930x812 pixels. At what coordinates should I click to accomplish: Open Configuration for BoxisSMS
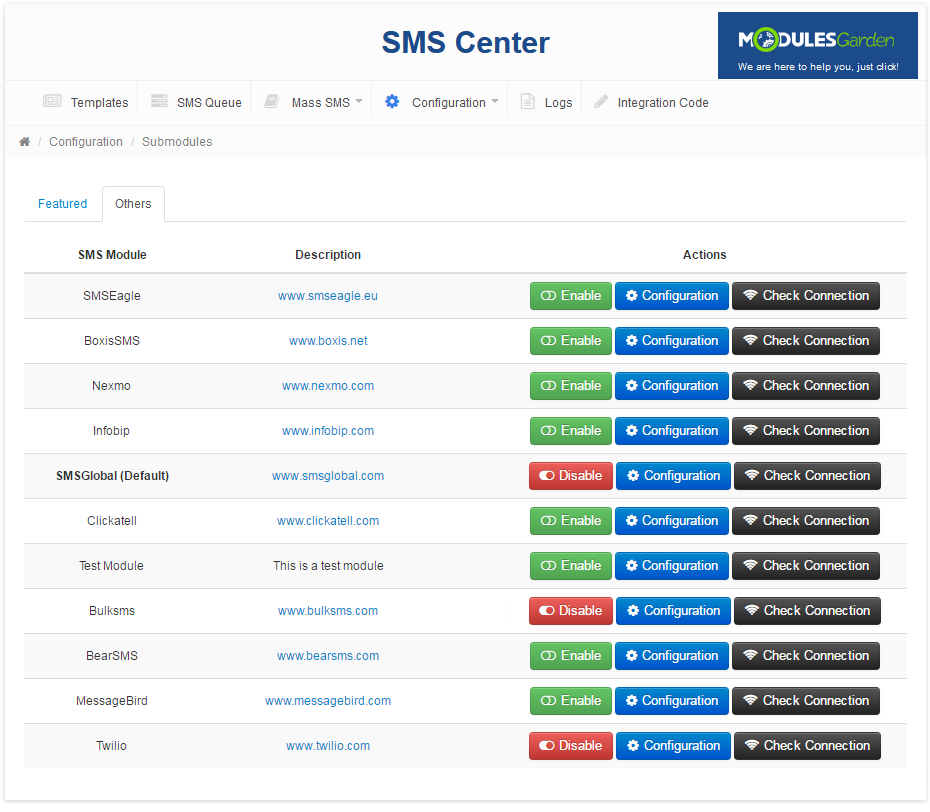tap(671, 341)
